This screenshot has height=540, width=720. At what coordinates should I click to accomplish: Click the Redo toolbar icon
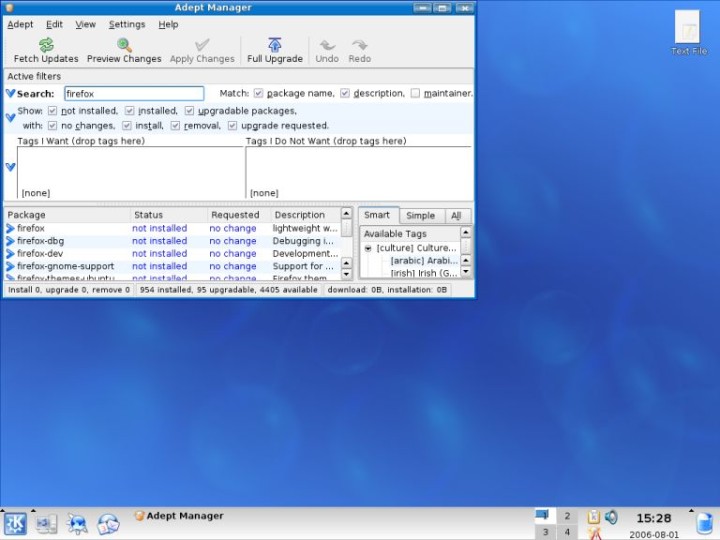click(360, 45)
